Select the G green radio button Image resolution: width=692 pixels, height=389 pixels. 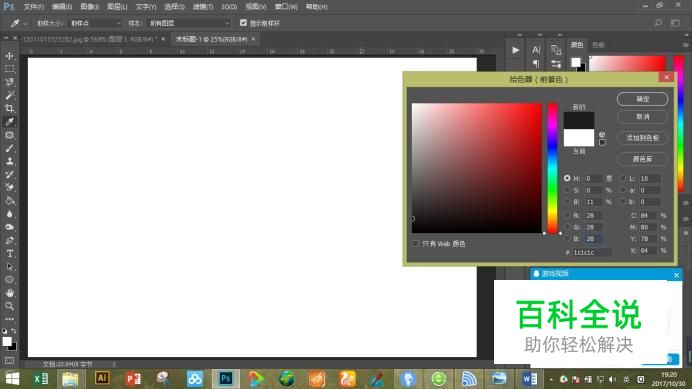[x=567, y=227]
